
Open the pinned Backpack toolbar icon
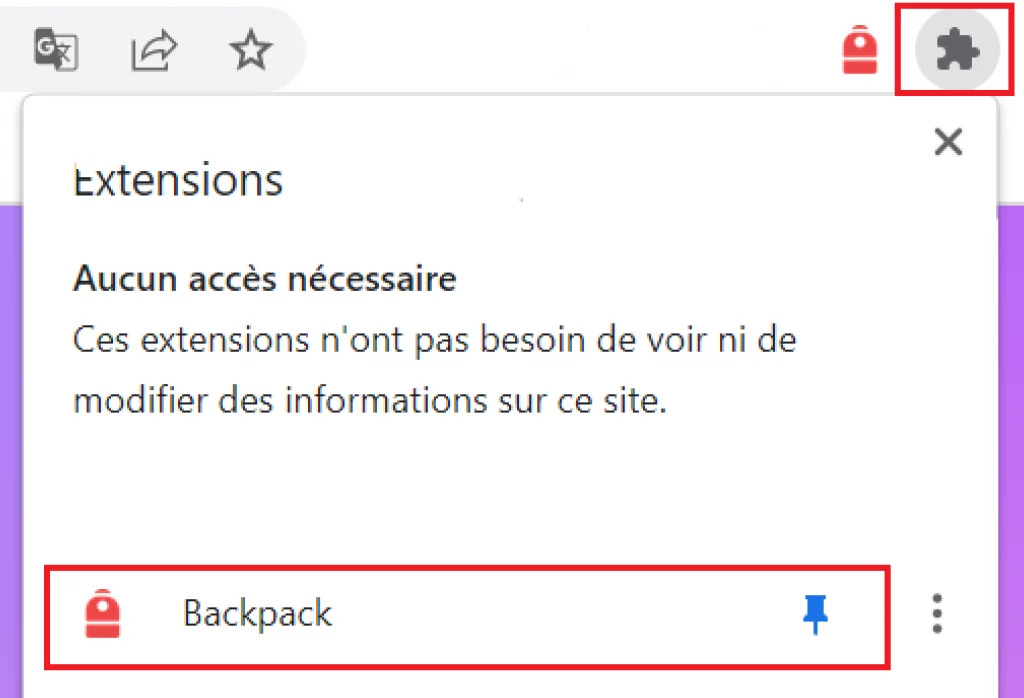(860, 49)
